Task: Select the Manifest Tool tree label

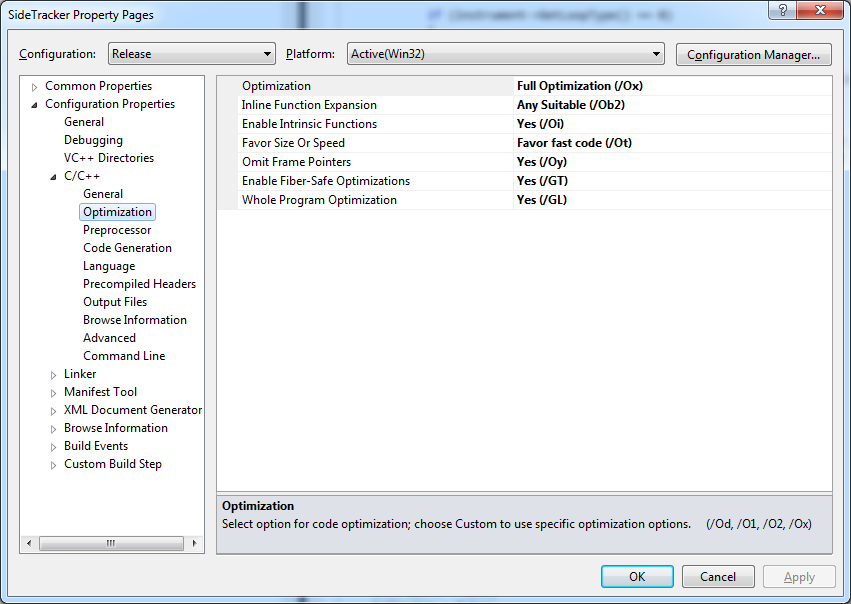Action: [100, 392]
